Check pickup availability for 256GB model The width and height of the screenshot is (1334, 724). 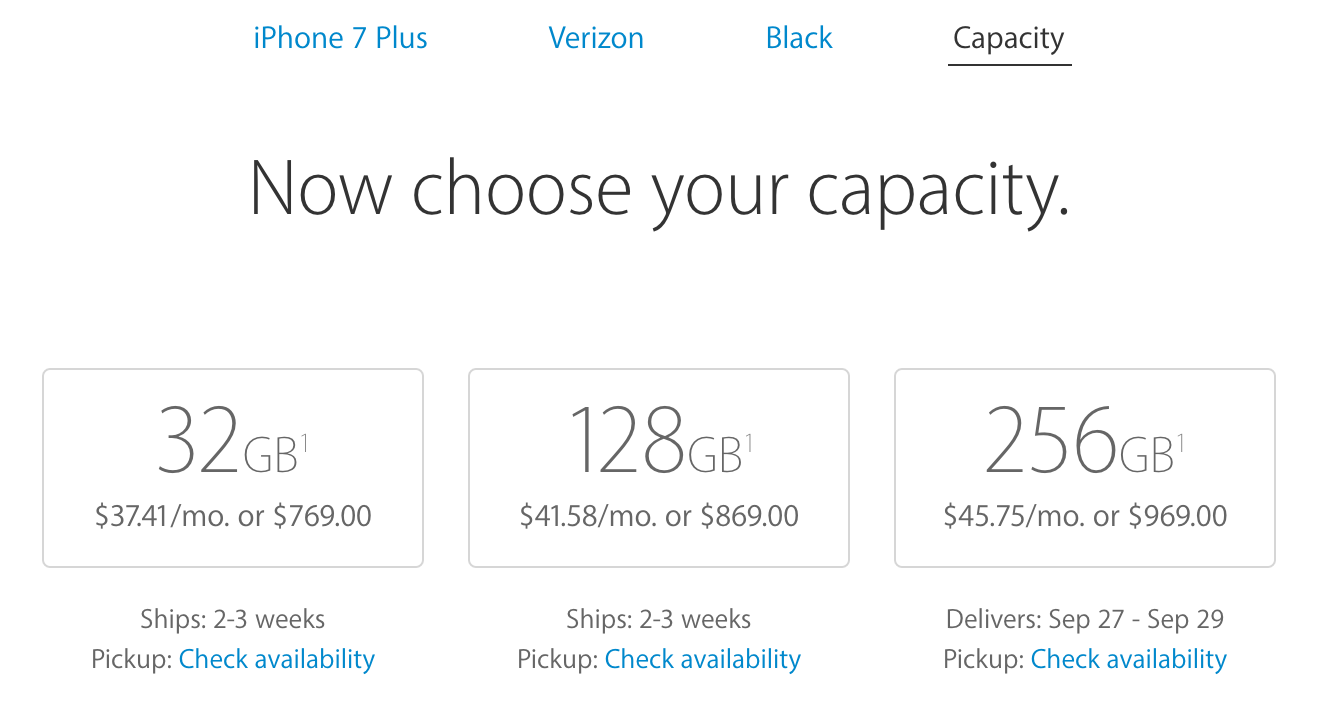(1128, 659)
